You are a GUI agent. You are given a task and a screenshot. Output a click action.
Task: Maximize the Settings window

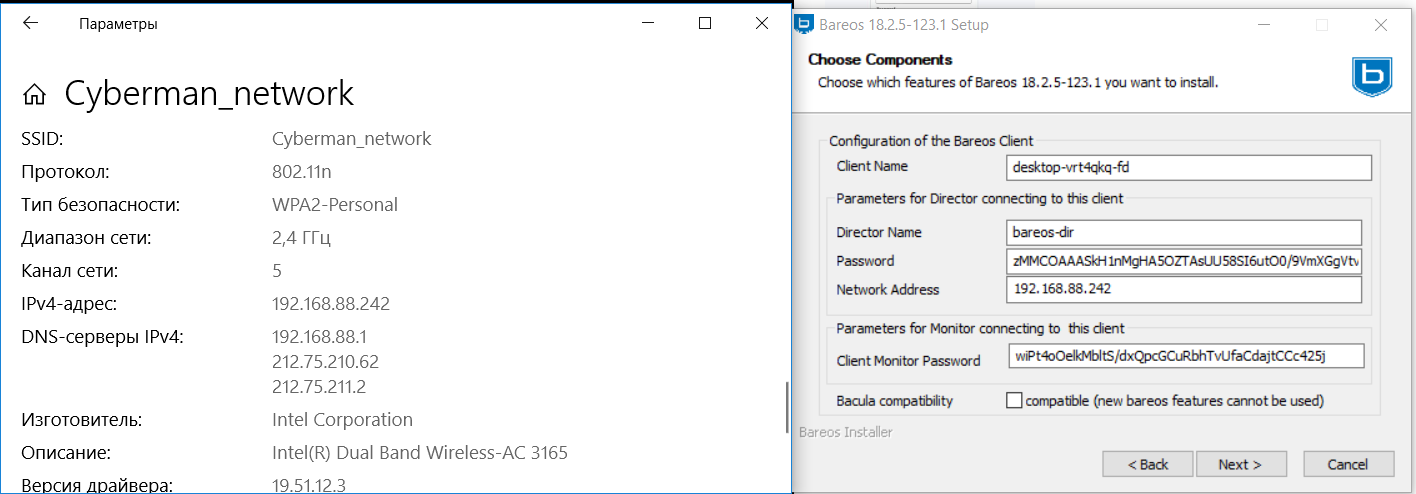click(705, 23)
